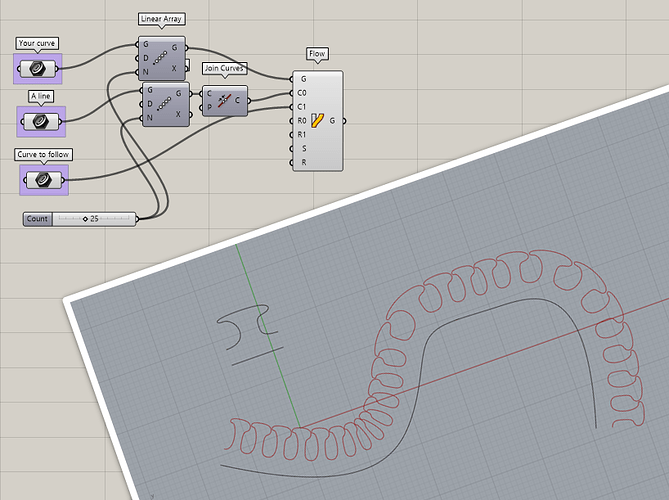Screen dimensions: 669x500
Task: Click G input of upper Linear Array
Action: [x=146, y=44]
